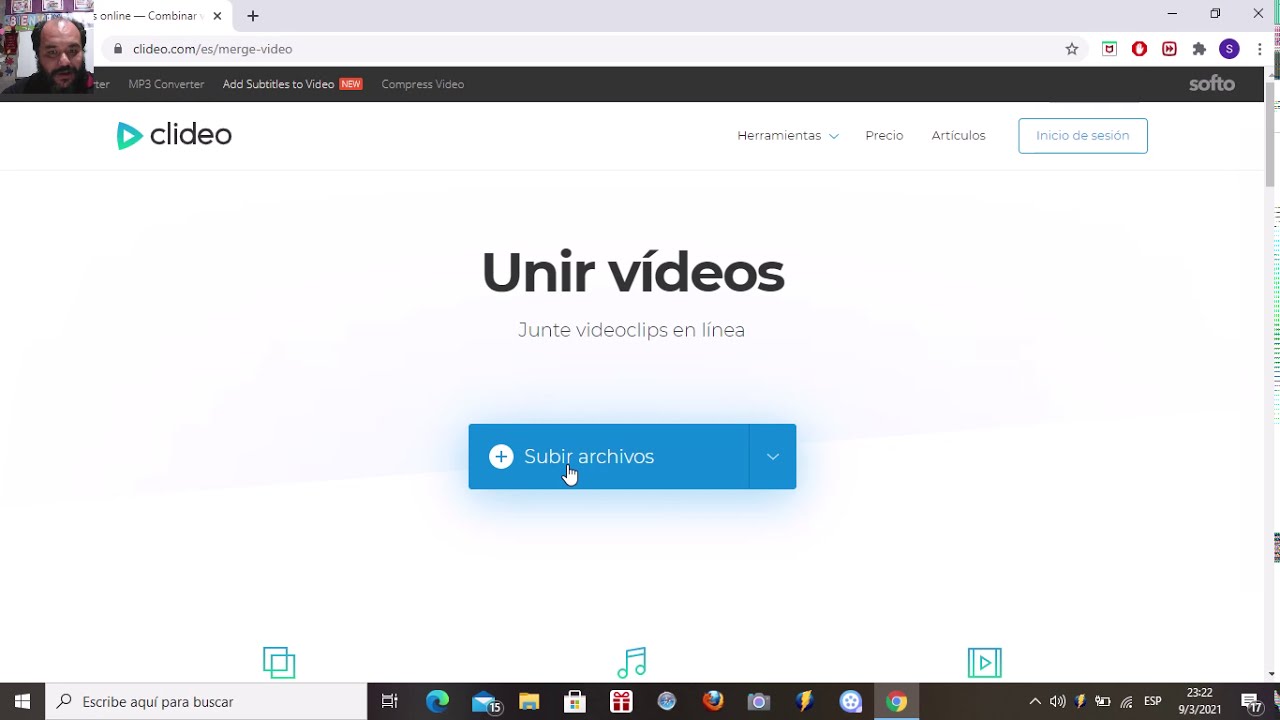Open the Chrome profile avatar S
The width and height of the screenshot is (1280, 720).
point(1229,49)
